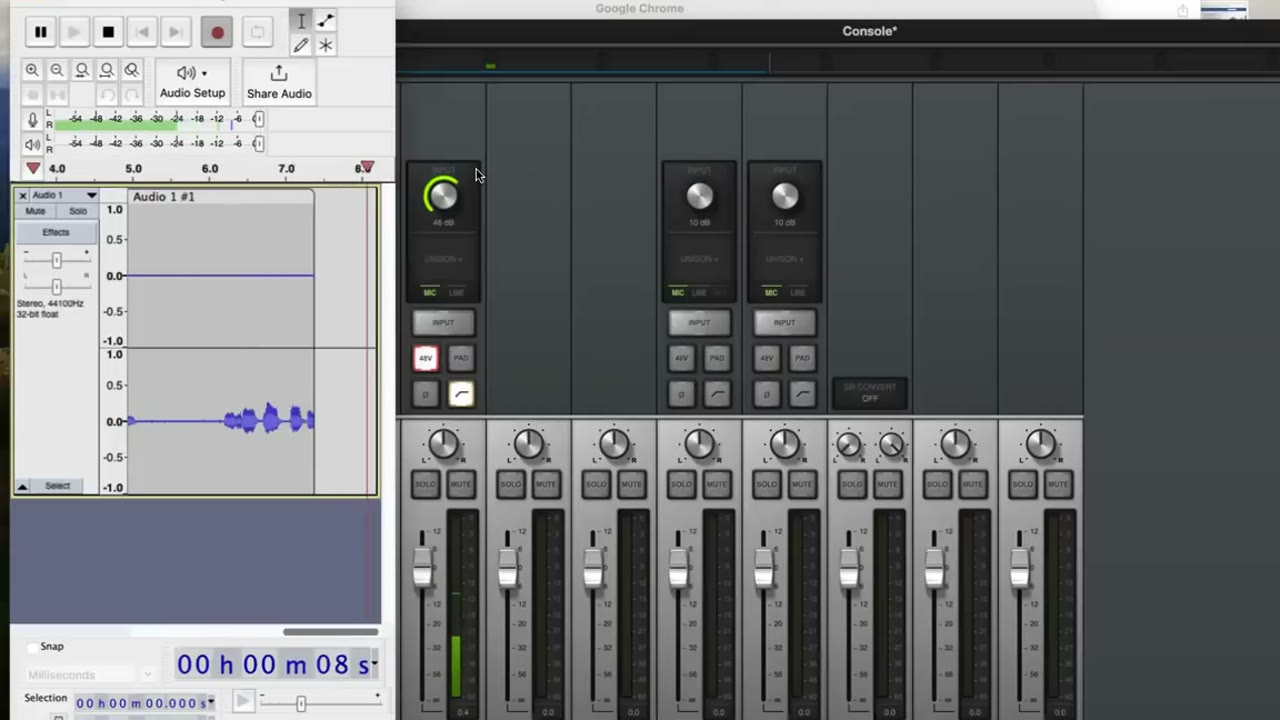Open the UNISON insert on first Console channel
Image resolution: width=1280 pixels, height=720 pixels.
pos(443,259)
